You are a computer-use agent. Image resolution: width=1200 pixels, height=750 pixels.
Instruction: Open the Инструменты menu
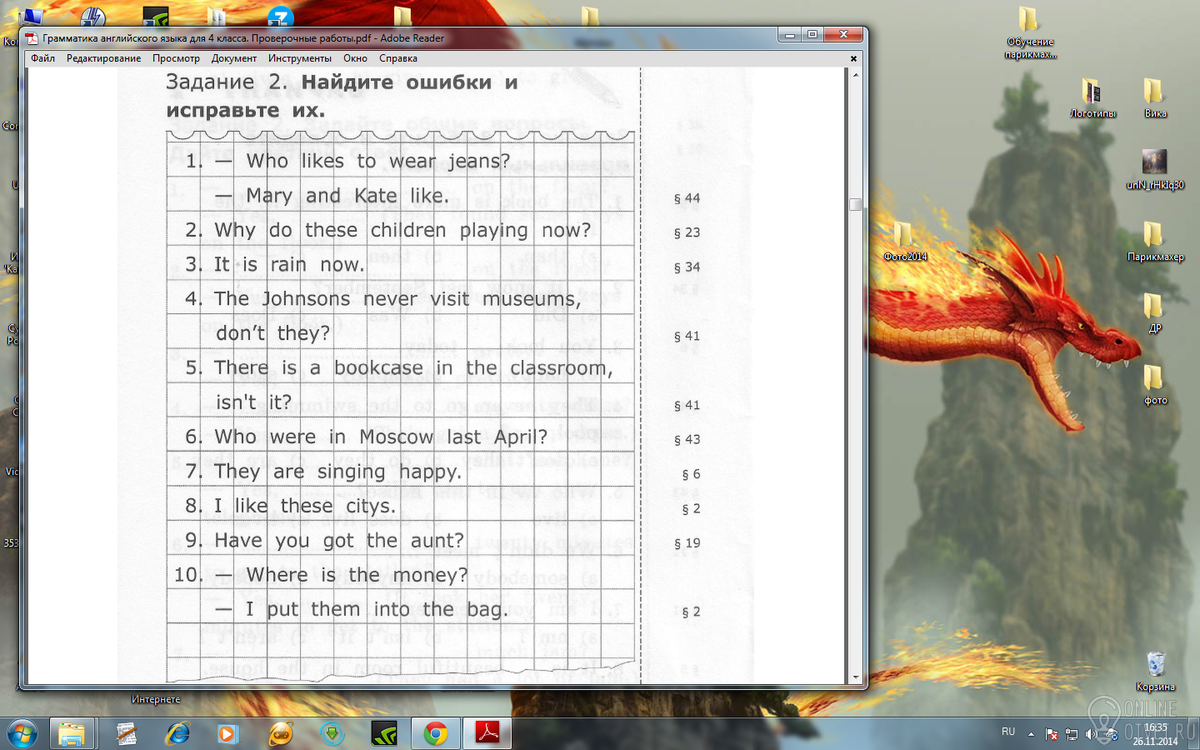coord(299,58)
